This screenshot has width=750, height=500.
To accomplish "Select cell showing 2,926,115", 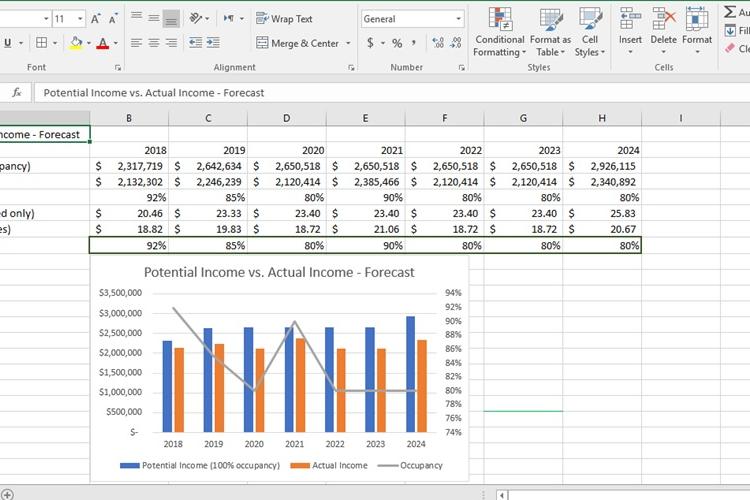I will (x=602, y=166).
